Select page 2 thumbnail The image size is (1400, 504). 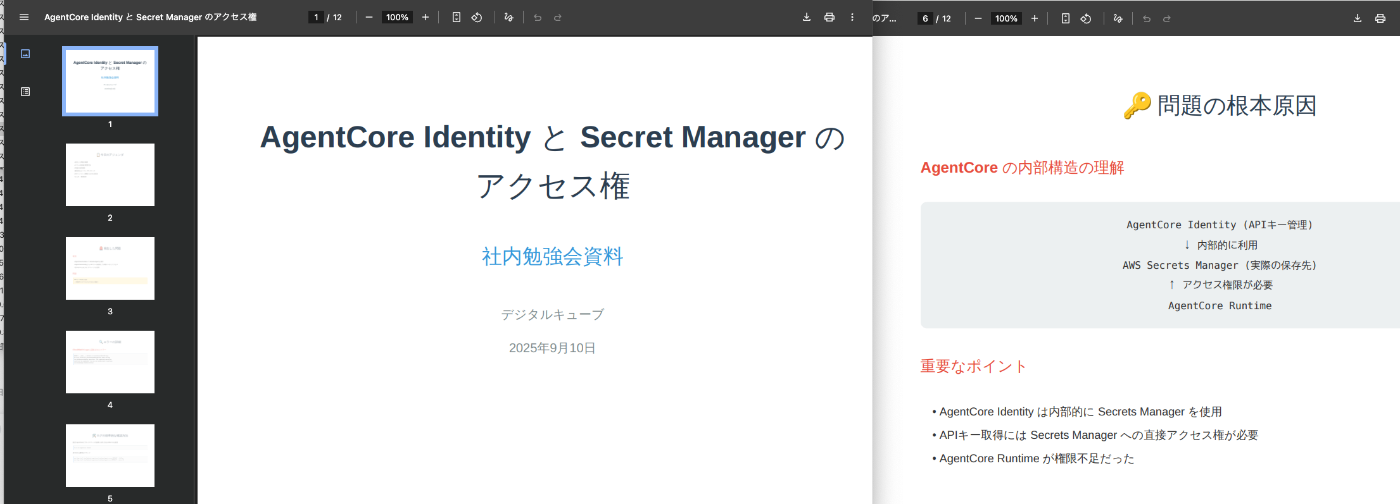point(110,175)
